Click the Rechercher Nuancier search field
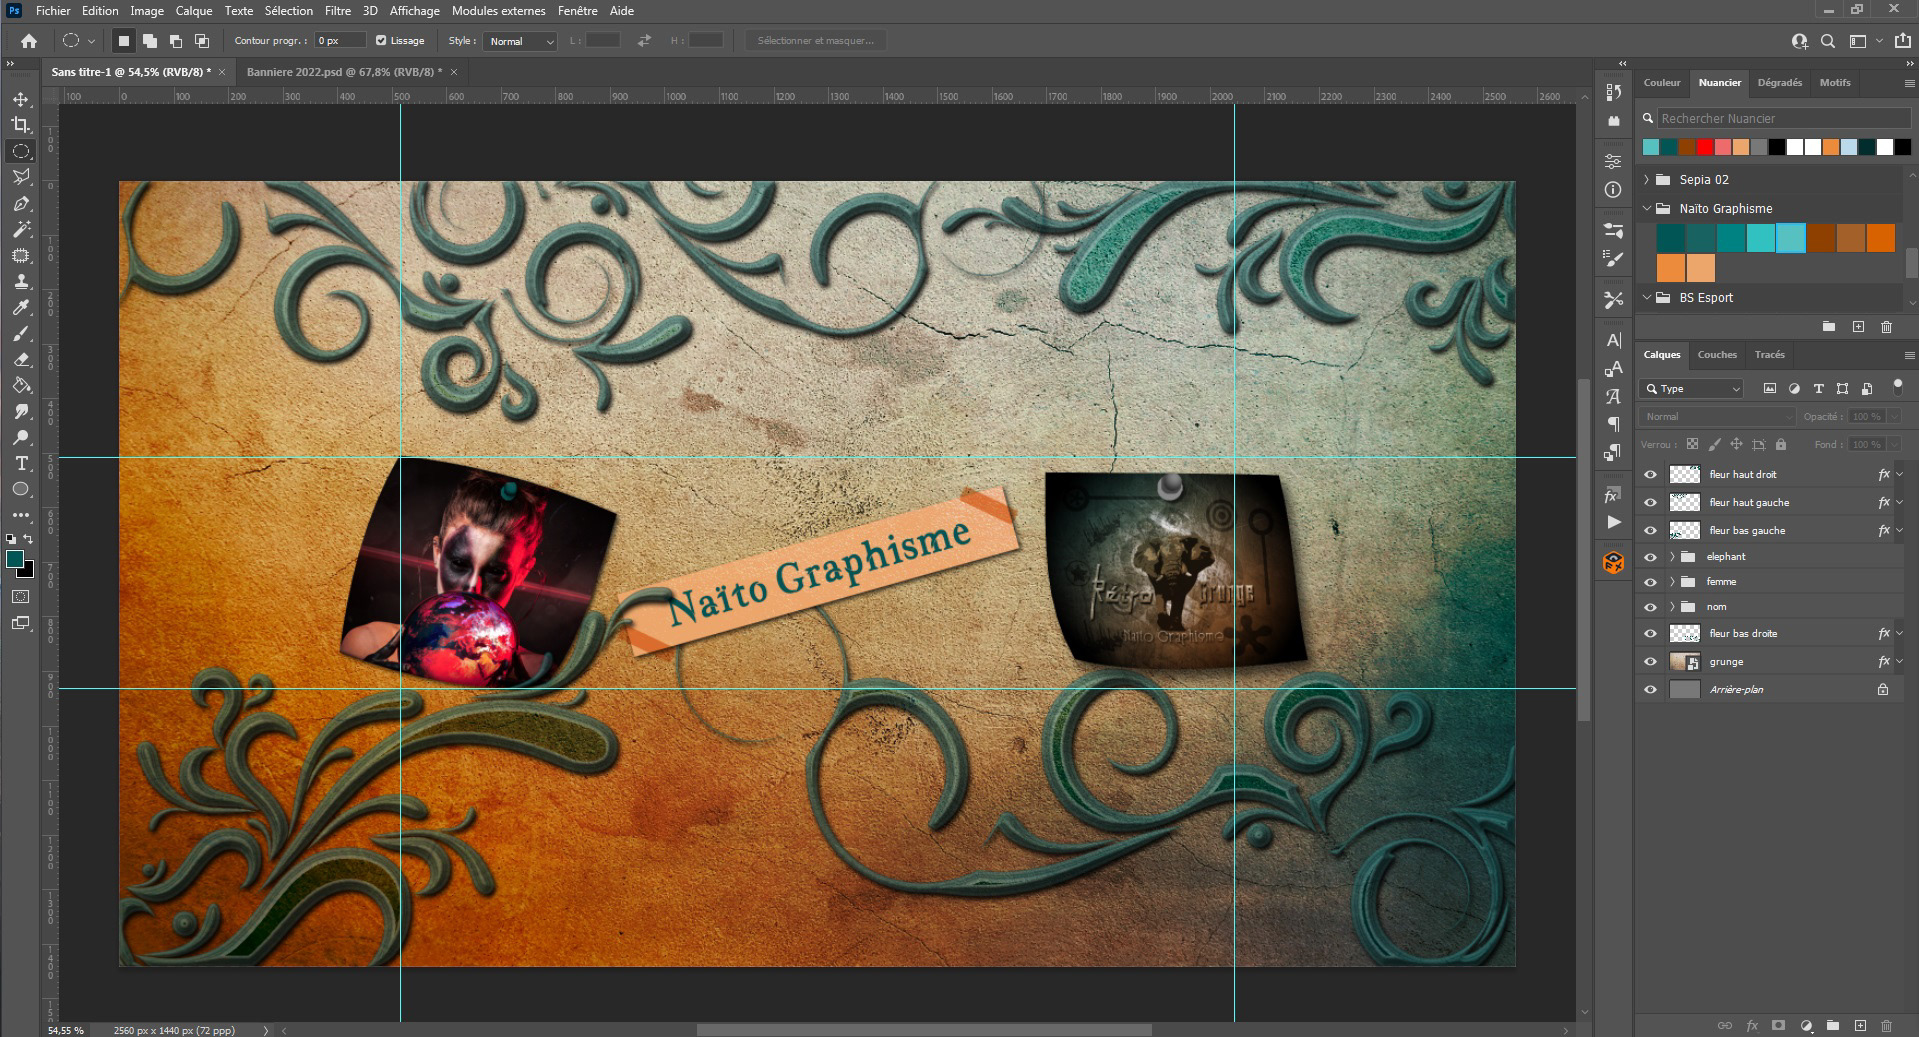Screen dimensions: 1919x1037 [1783, 118]
